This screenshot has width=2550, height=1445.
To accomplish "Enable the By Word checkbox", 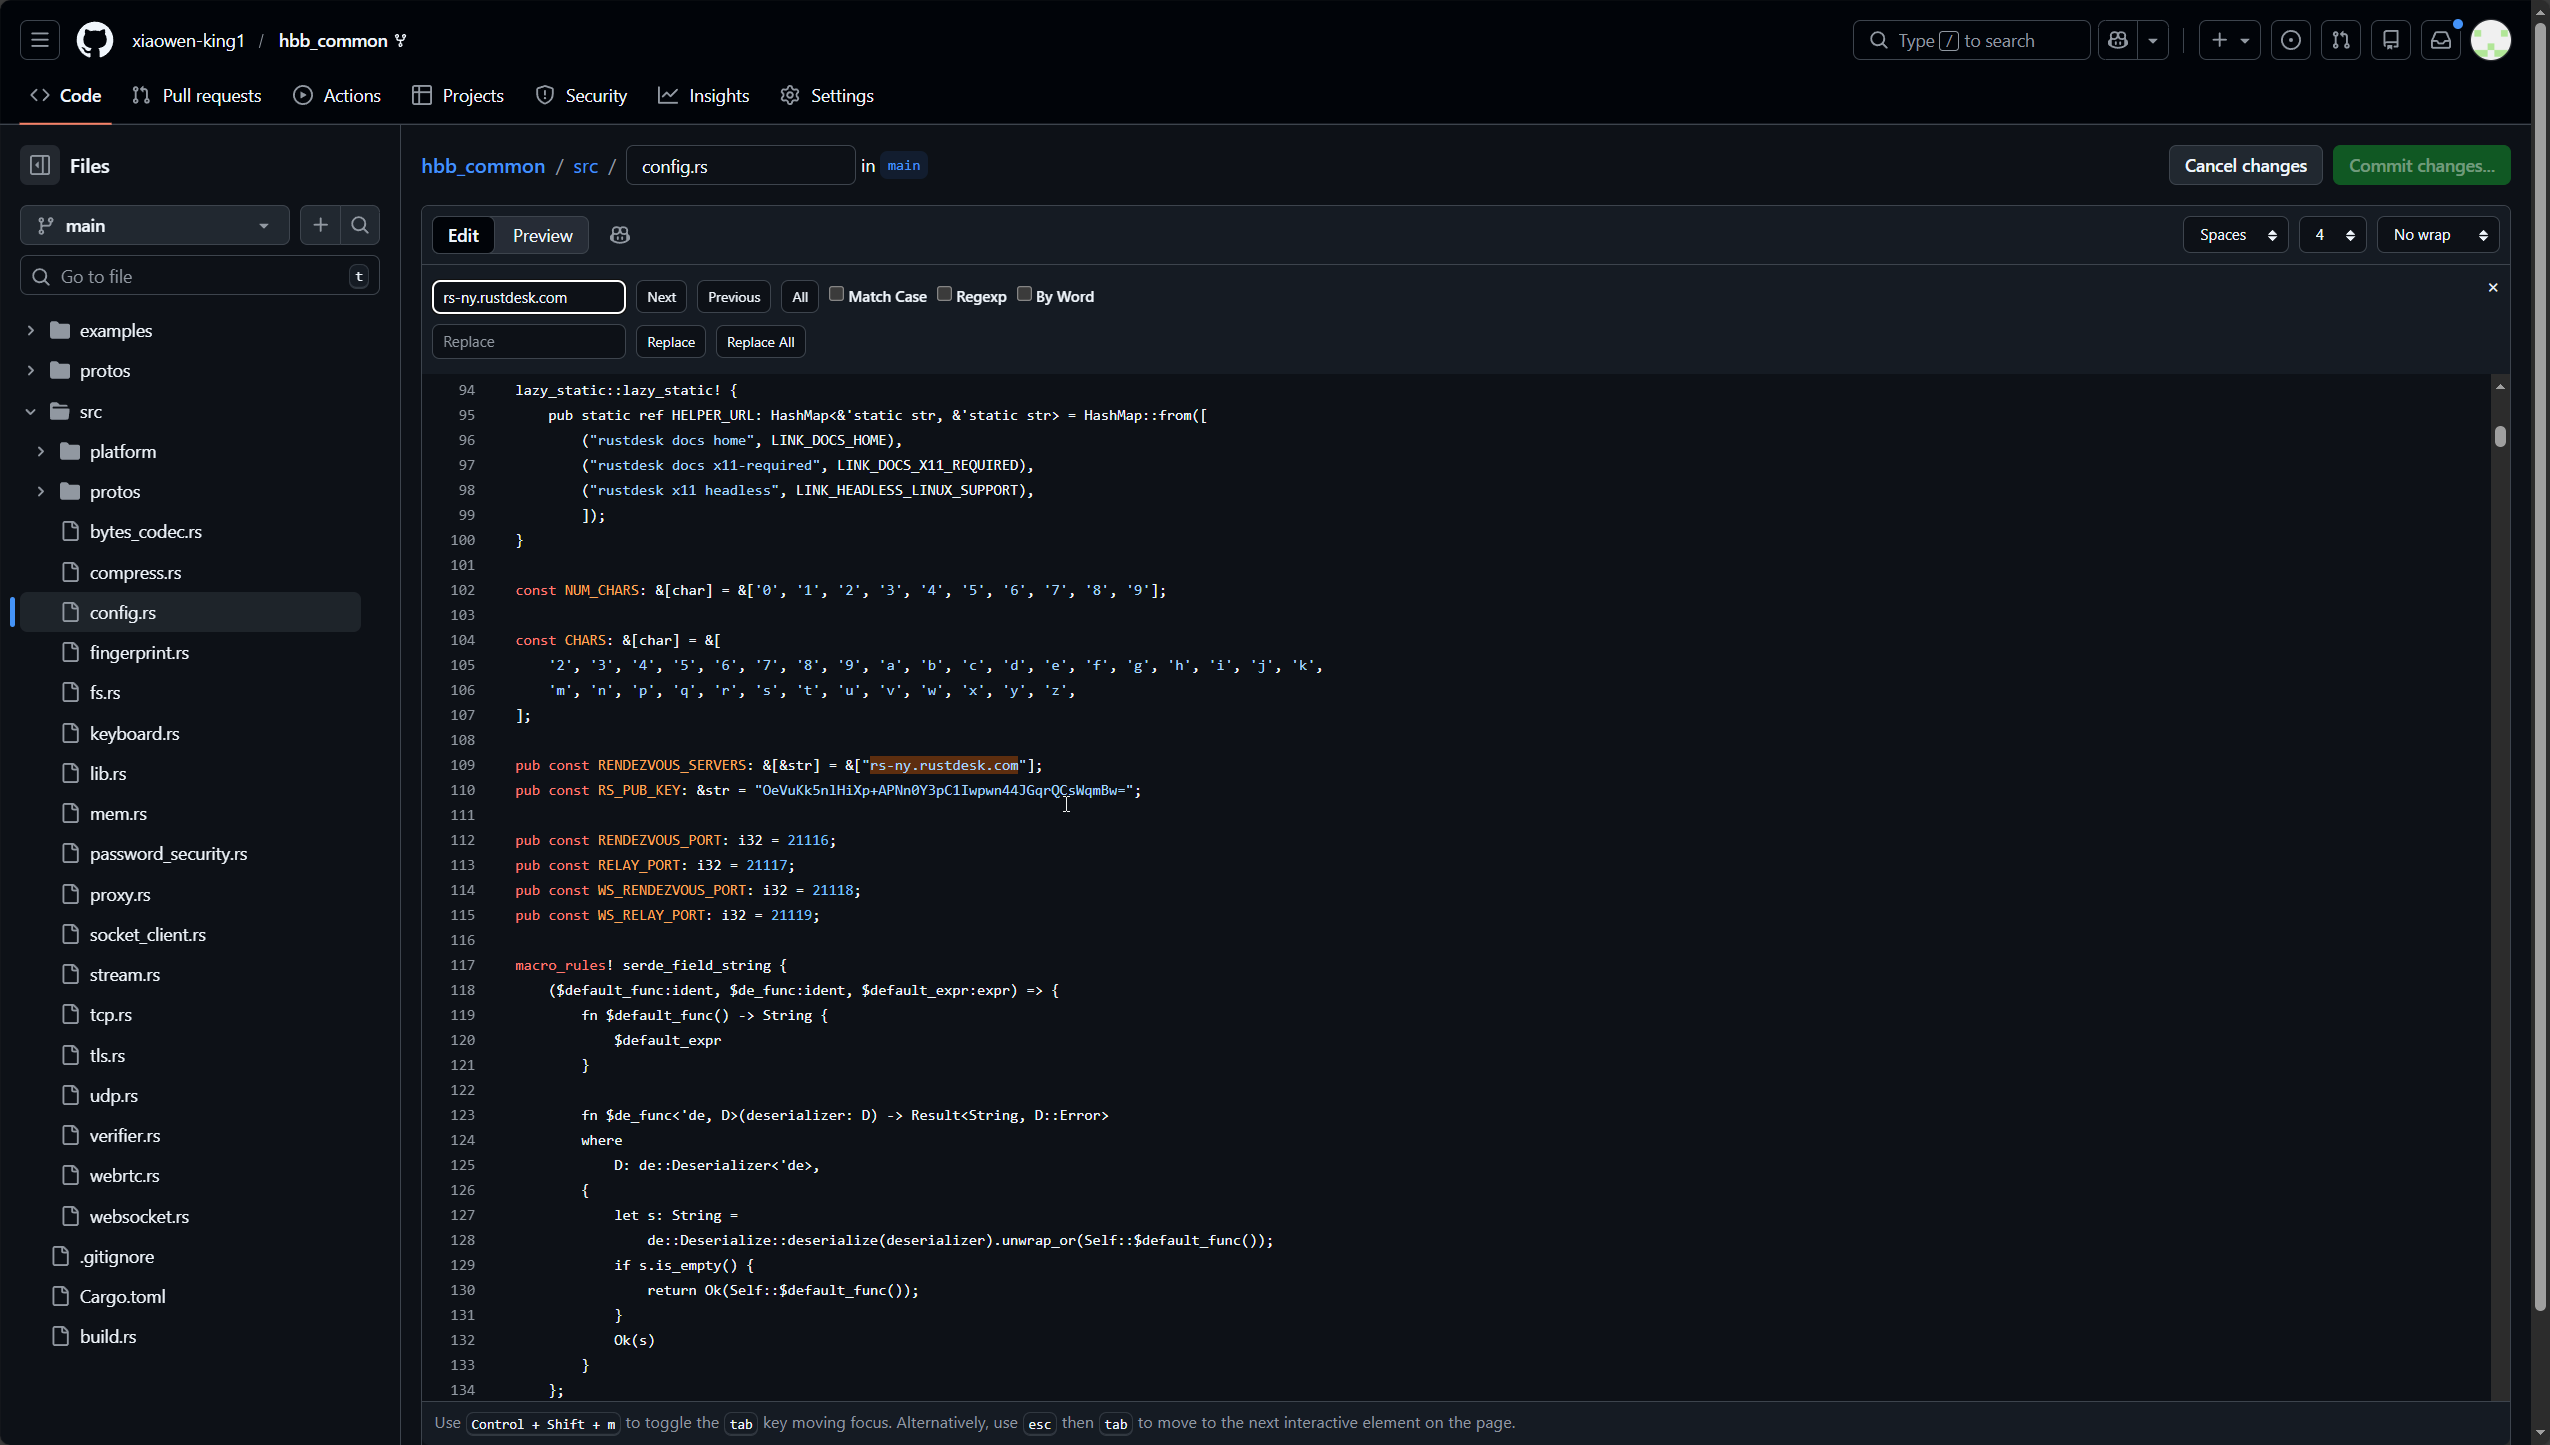I will [1024, 294].
